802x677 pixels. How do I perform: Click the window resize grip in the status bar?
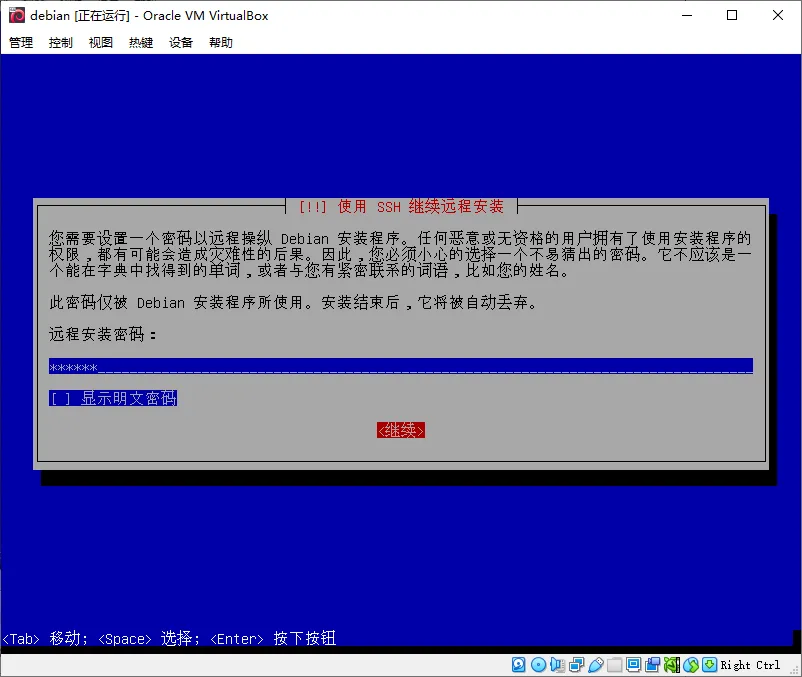794,669
